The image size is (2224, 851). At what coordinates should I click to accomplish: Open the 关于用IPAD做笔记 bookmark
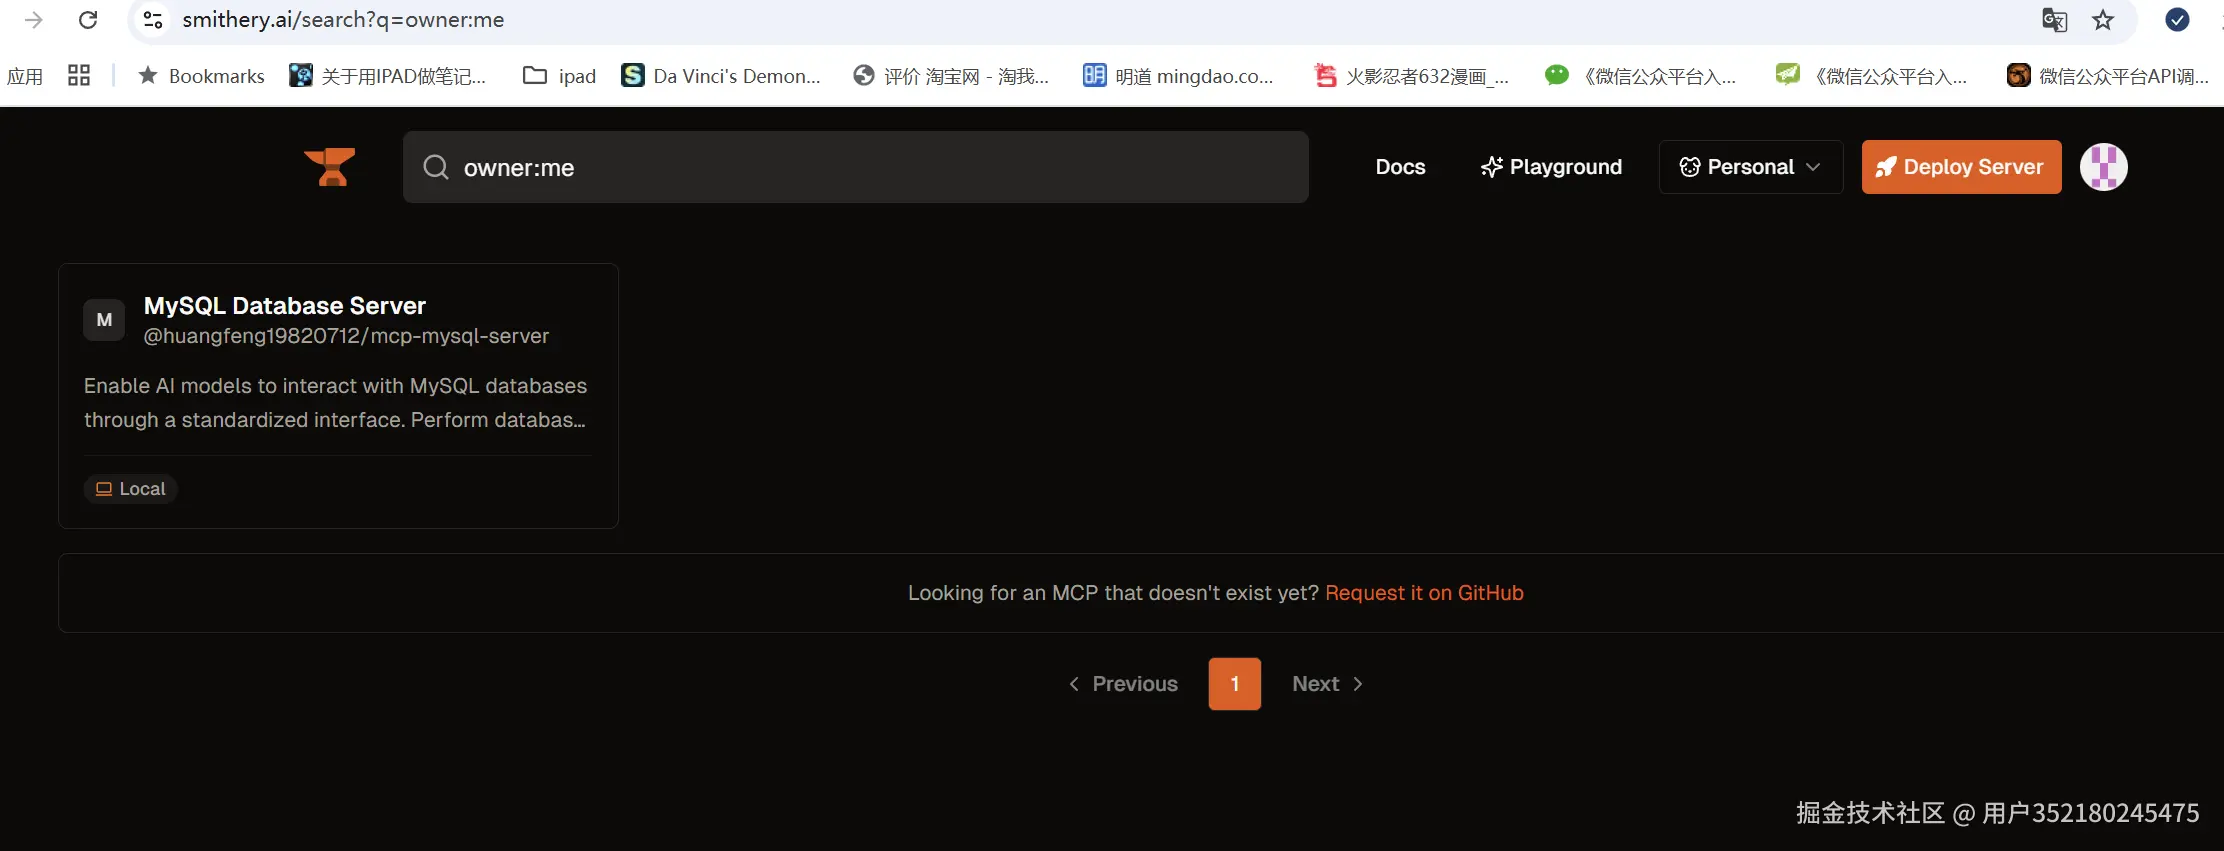coord(387,76)
